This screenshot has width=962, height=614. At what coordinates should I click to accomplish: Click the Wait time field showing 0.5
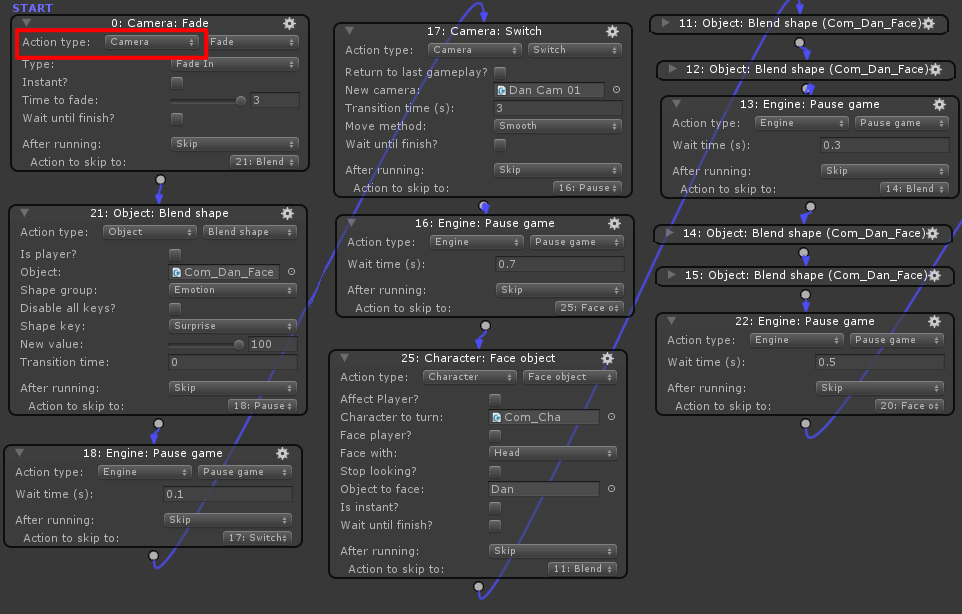(x=880, y=363)
